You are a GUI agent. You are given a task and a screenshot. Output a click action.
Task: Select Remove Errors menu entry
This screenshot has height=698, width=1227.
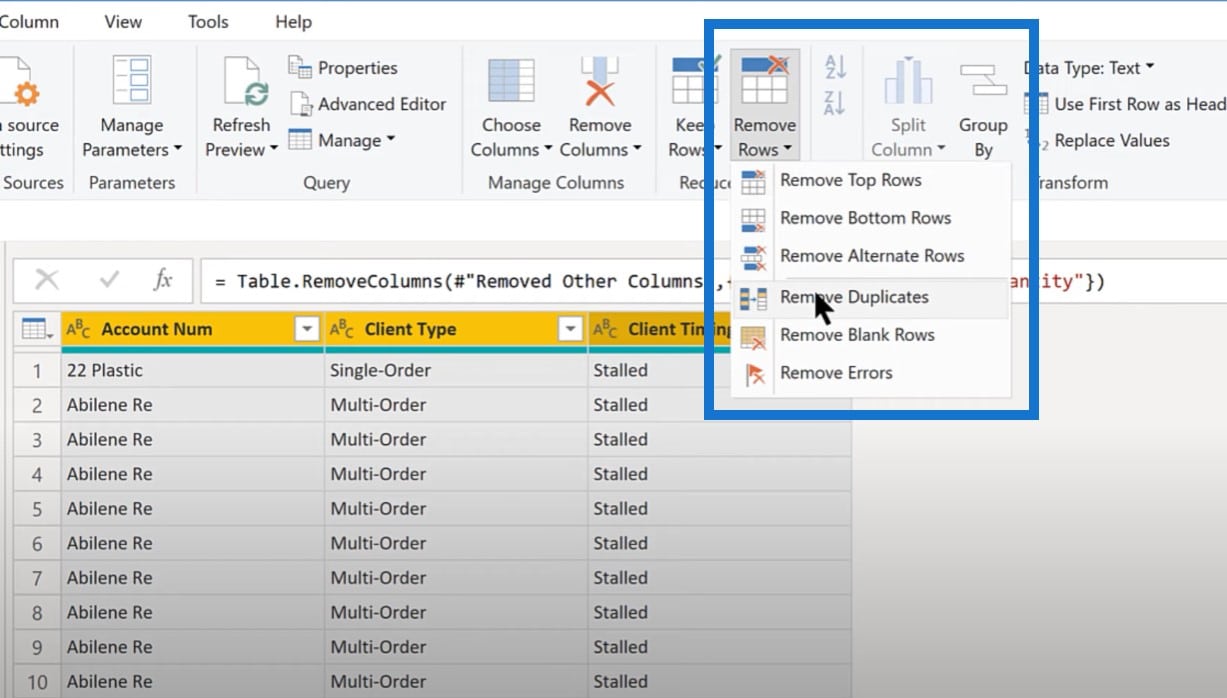870,374
